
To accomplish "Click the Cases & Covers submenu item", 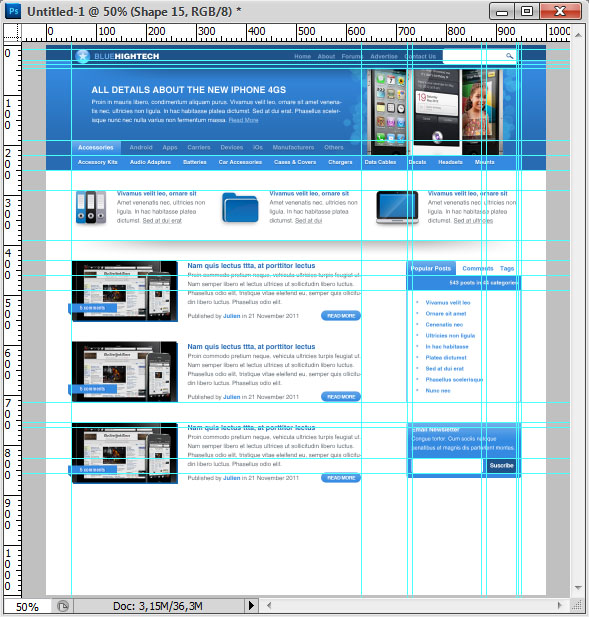I will pos(295,162).
